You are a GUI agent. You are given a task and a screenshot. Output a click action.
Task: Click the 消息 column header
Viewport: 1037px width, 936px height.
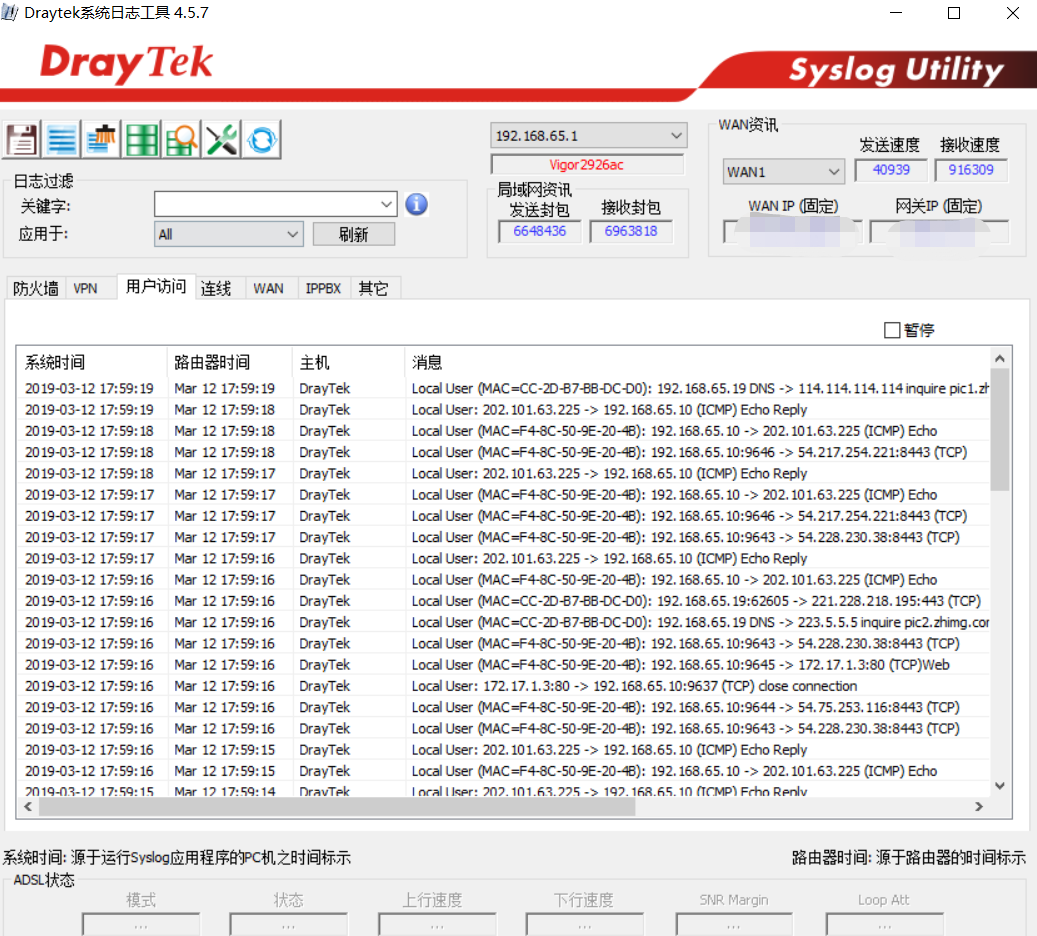(697, 362)
